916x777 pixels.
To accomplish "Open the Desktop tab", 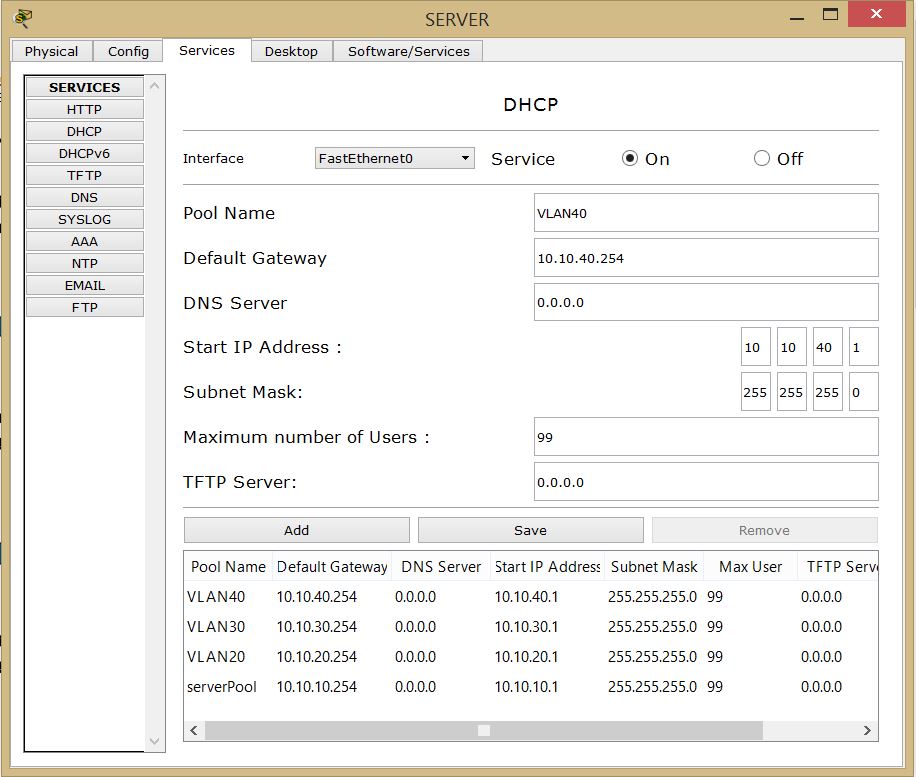I will point(291,51).
